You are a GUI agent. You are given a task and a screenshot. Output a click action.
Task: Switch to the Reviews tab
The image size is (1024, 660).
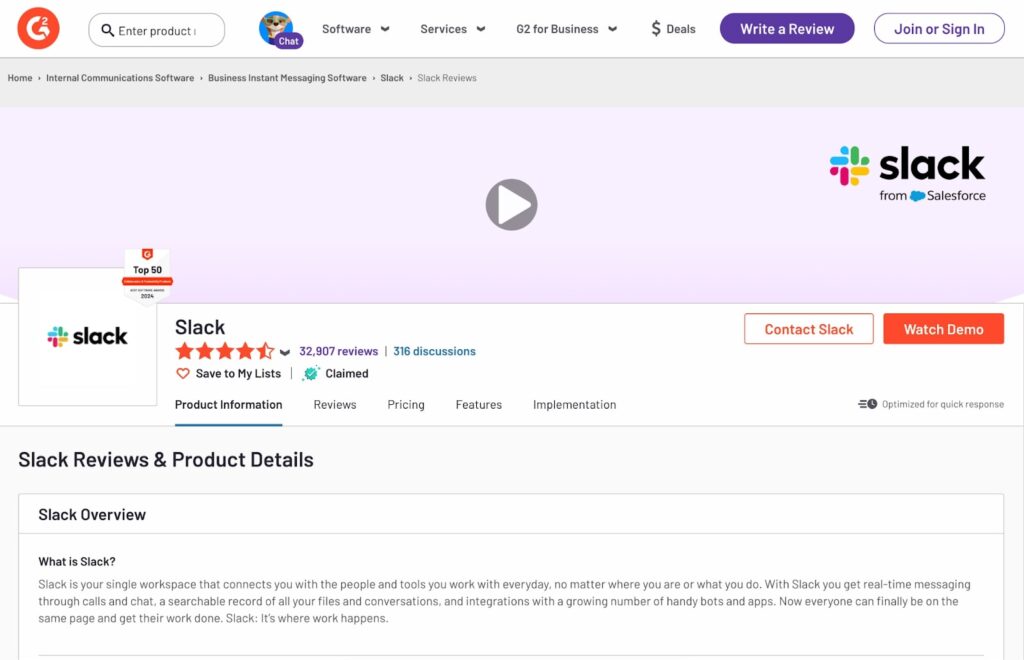pos(335,405)
